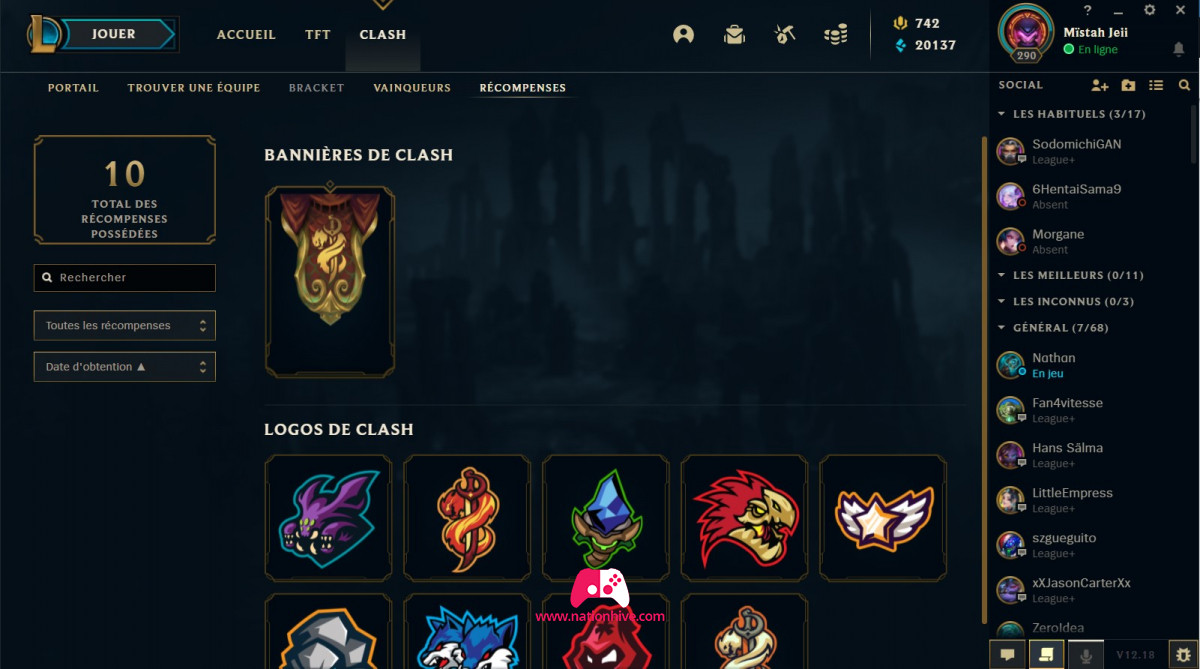The width and height of the screenshot is (1200, 669).
Task: Go to the TFT menu item
Action: (x=318, y=34)
